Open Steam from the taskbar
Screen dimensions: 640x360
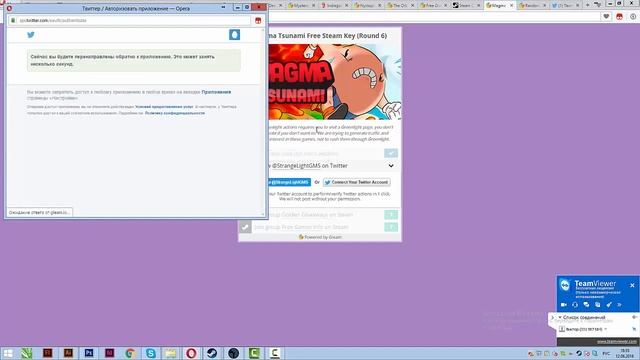212,353
